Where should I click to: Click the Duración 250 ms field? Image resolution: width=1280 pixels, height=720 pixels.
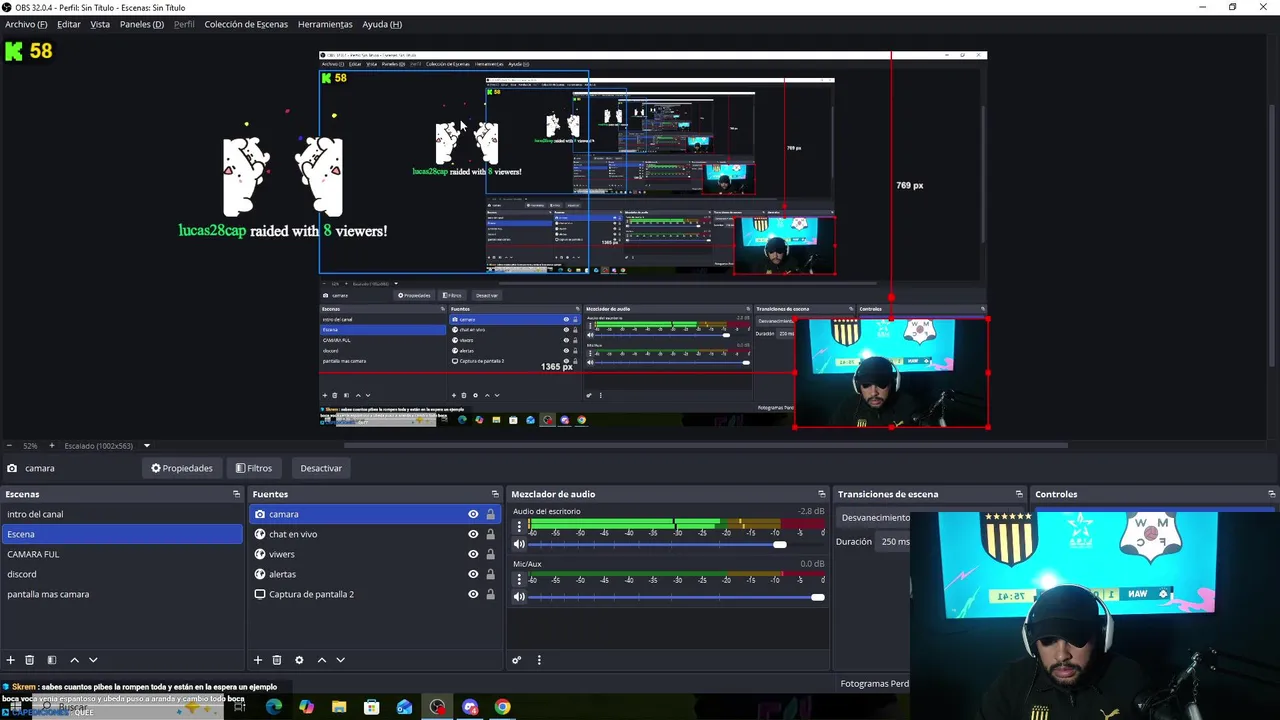[x=894, y=542]
